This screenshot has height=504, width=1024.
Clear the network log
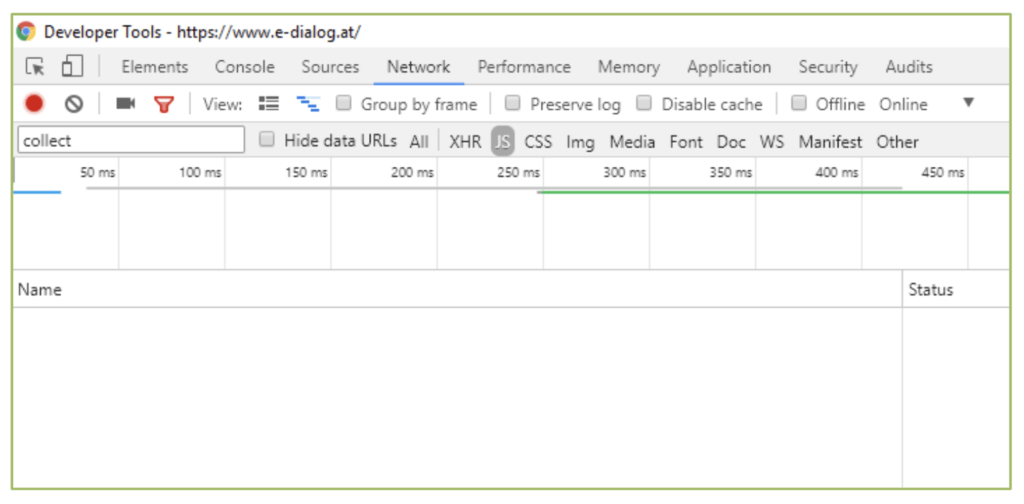pos(74,104)
